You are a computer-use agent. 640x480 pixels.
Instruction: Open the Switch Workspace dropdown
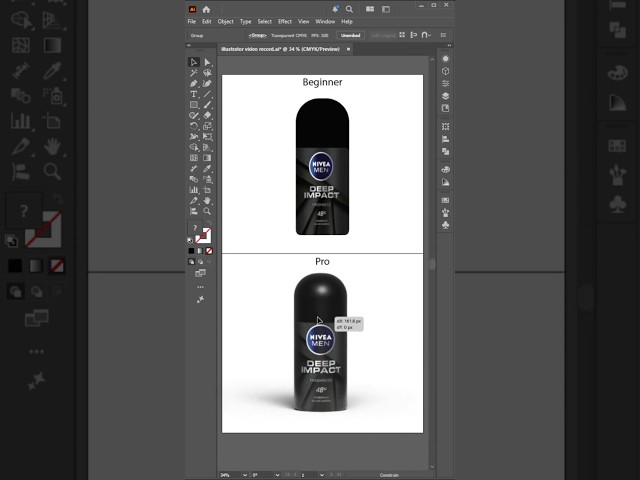386,9
